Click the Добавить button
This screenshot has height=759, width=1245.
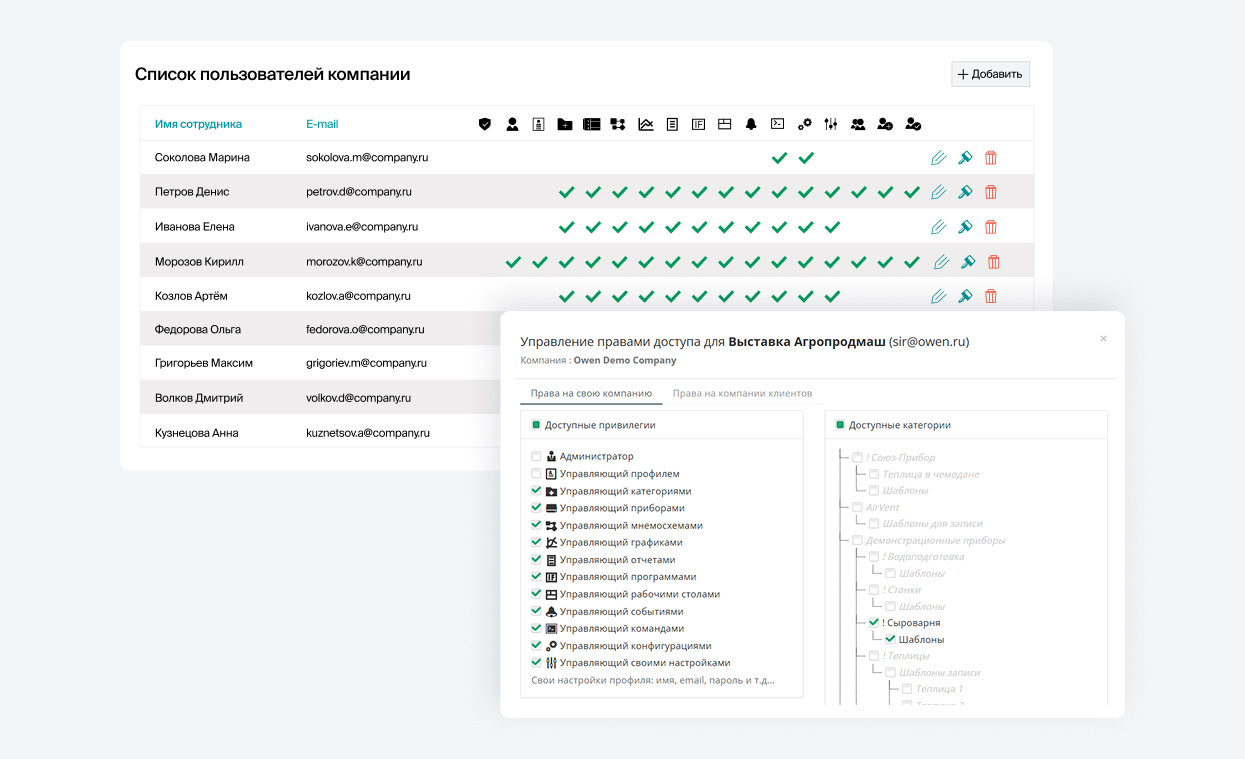990,74
